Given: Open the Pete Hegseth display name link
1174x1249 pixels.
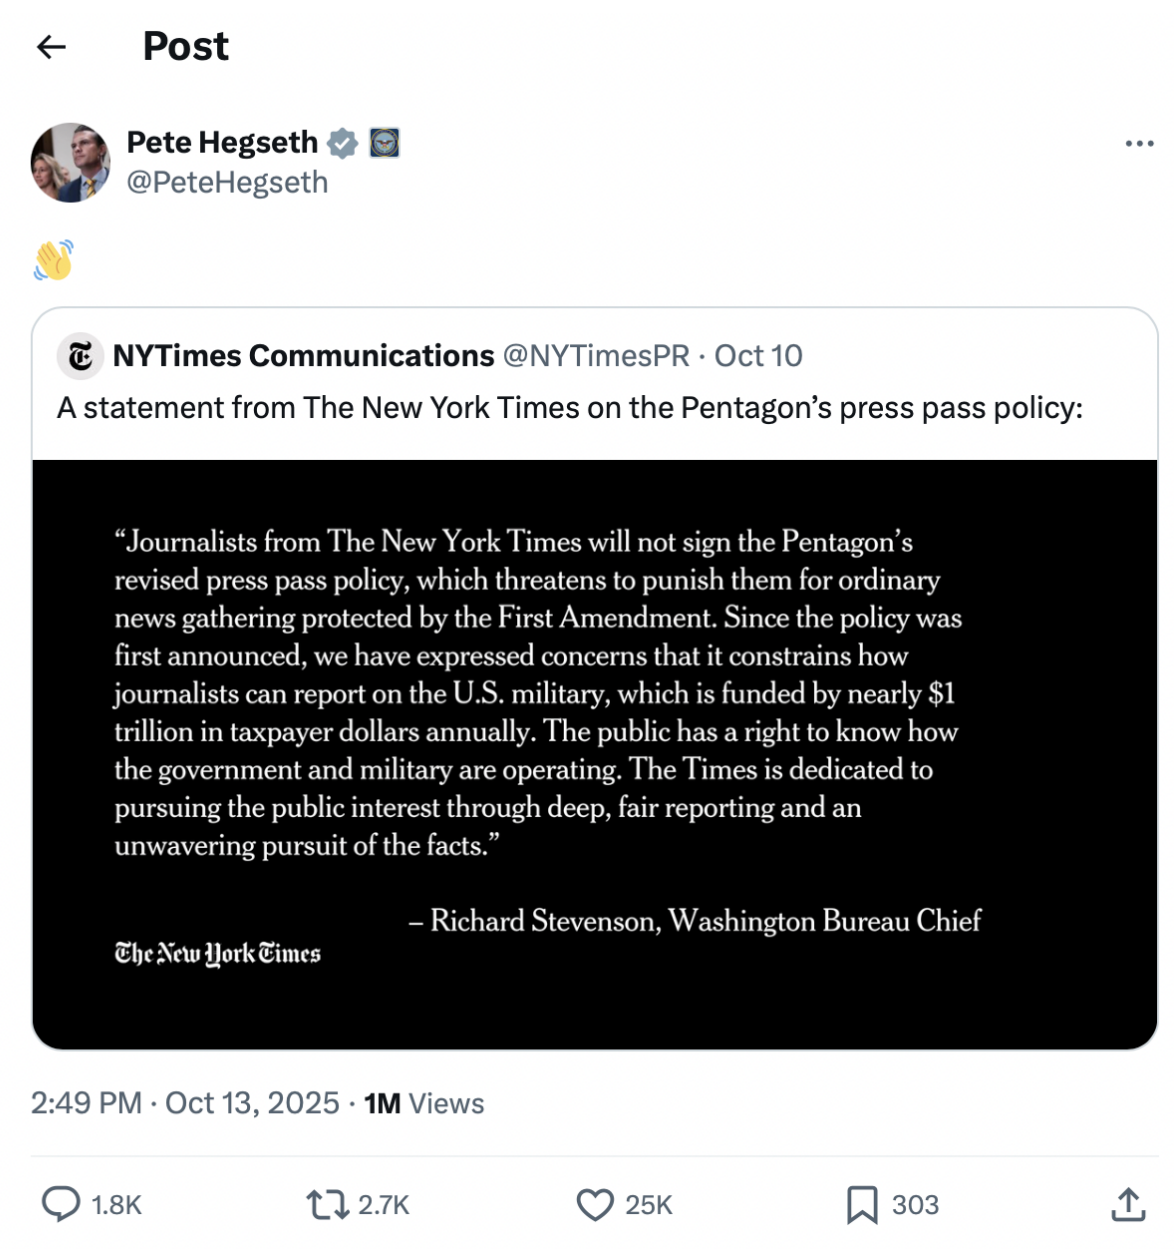Looking at the screenshot, I should pos(222,143).
